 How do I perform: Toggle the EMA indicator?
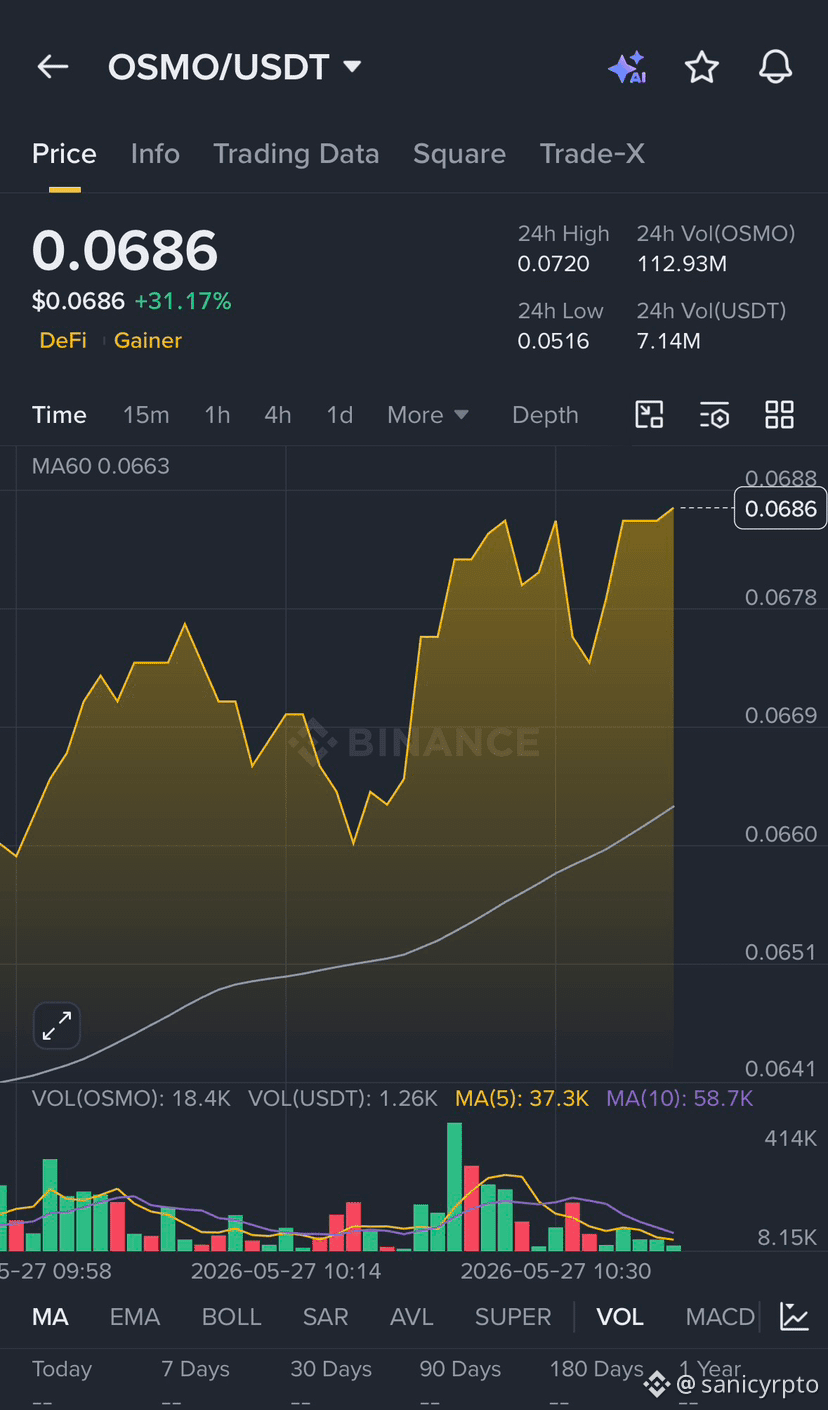point(135,1316)
